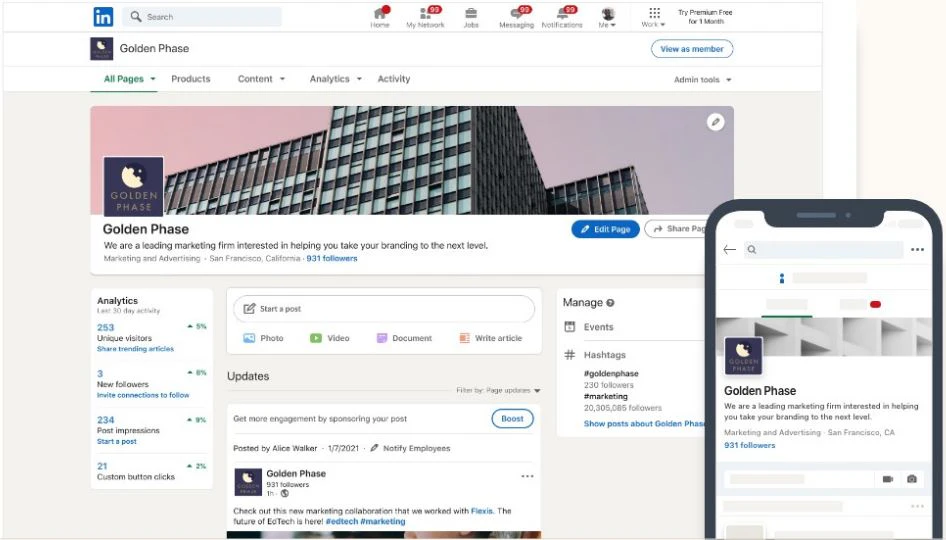946x540 pixels.
Task: Switch to the Products tab
Action: coord(191,79)
